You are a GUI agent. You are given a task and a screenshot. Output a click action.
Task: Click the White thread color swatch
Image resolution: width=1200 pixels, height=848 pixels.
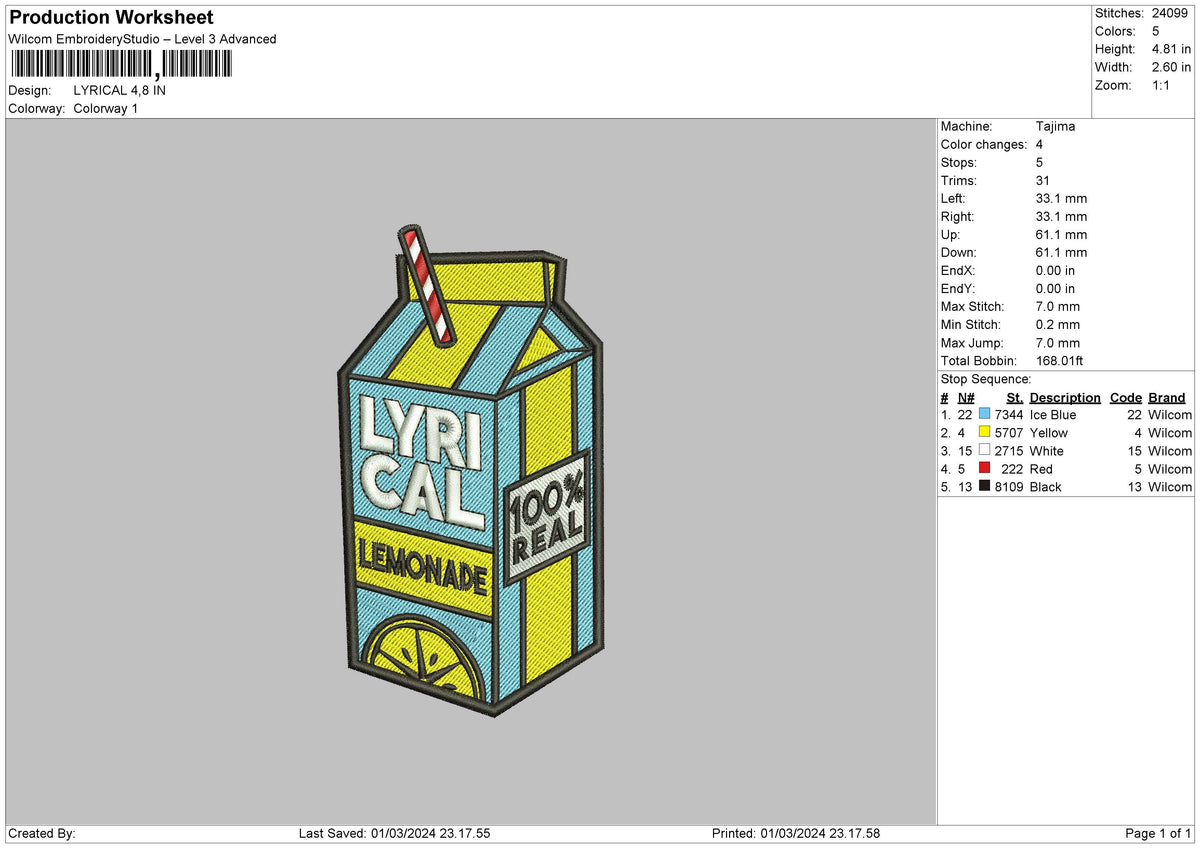985,450
